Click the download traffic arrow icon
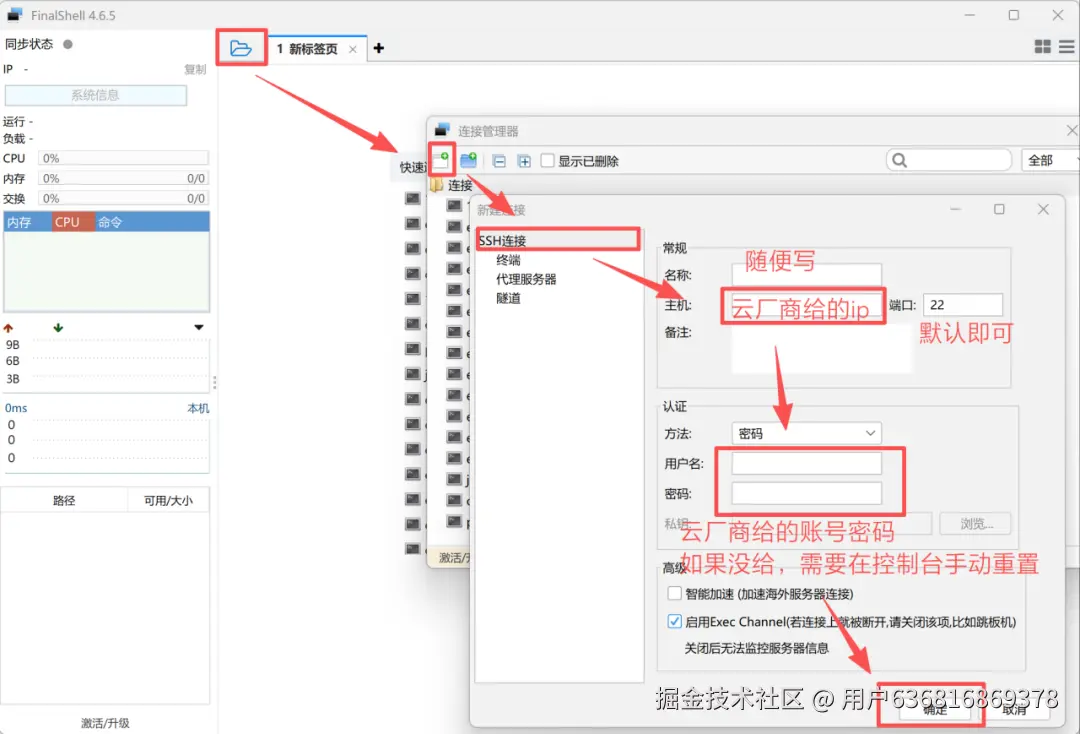This screenshot has width=1080, height=734. [x=58, y=328]
